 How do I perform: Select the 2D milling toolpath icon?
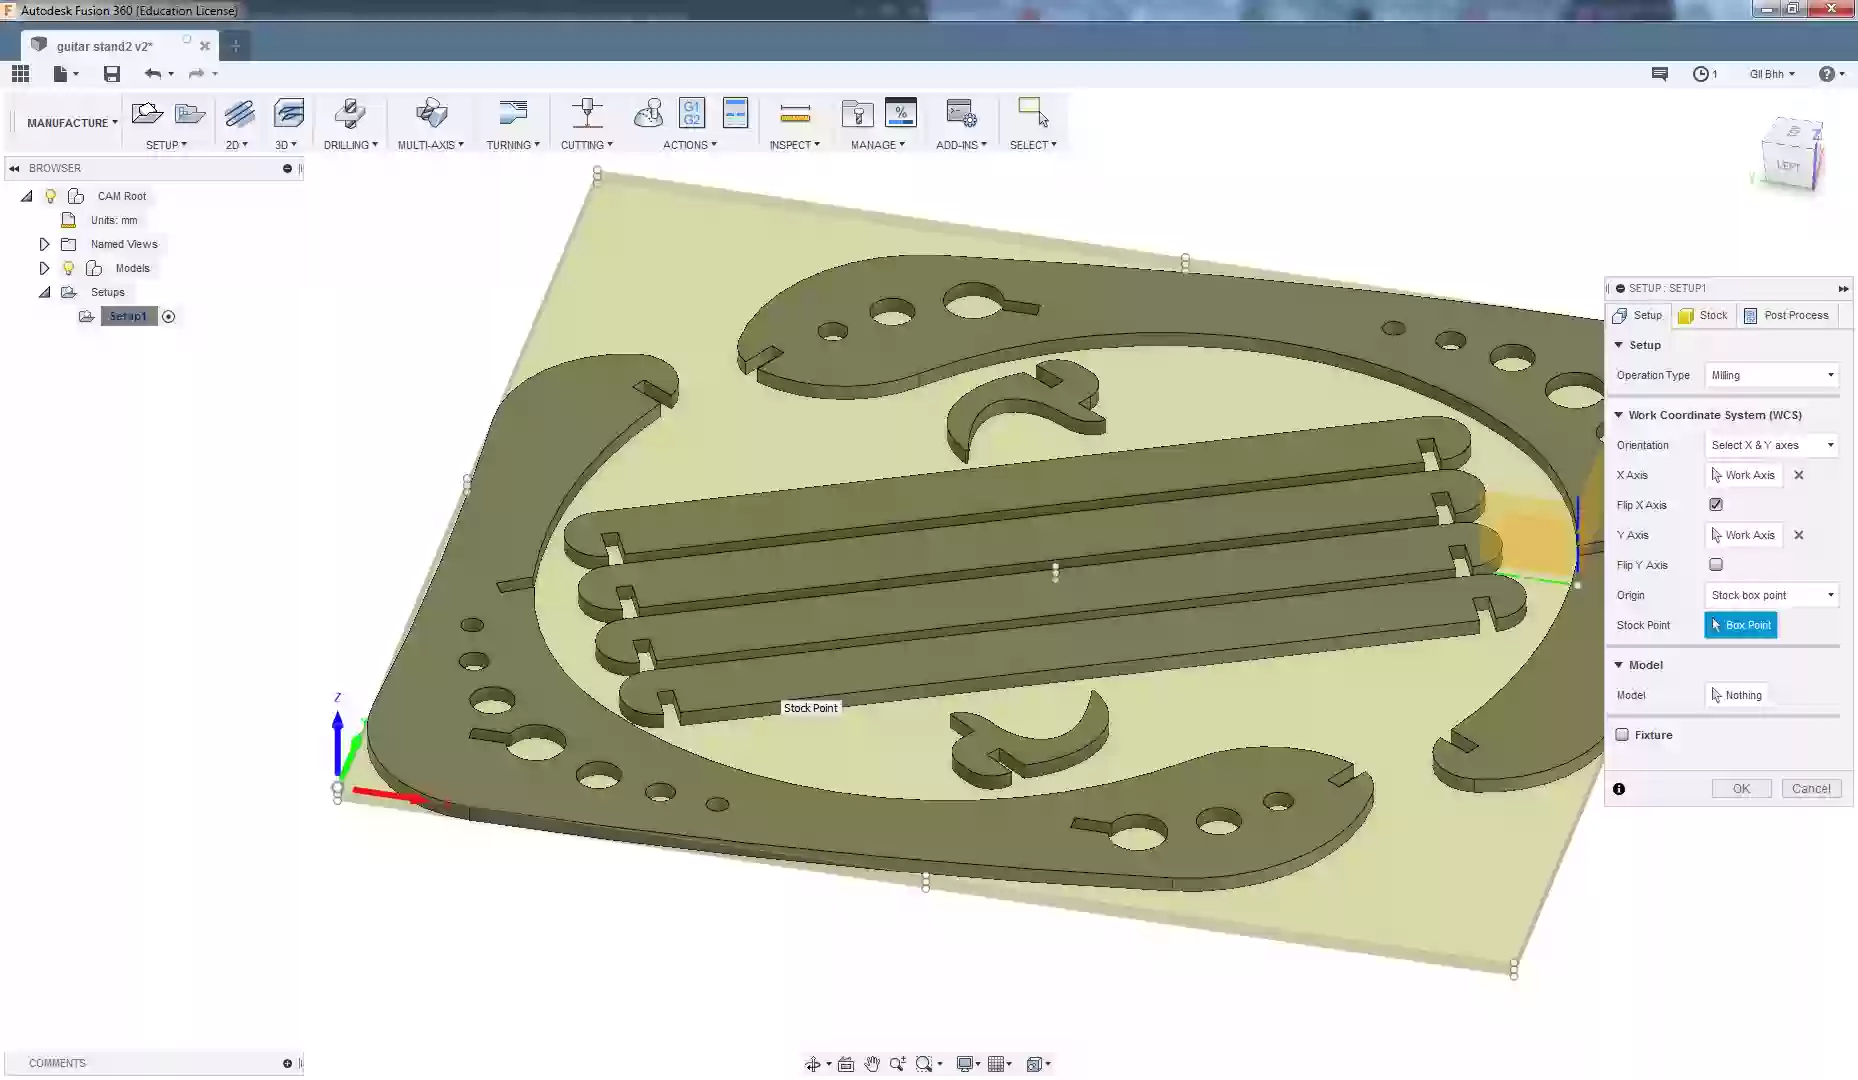240,114
